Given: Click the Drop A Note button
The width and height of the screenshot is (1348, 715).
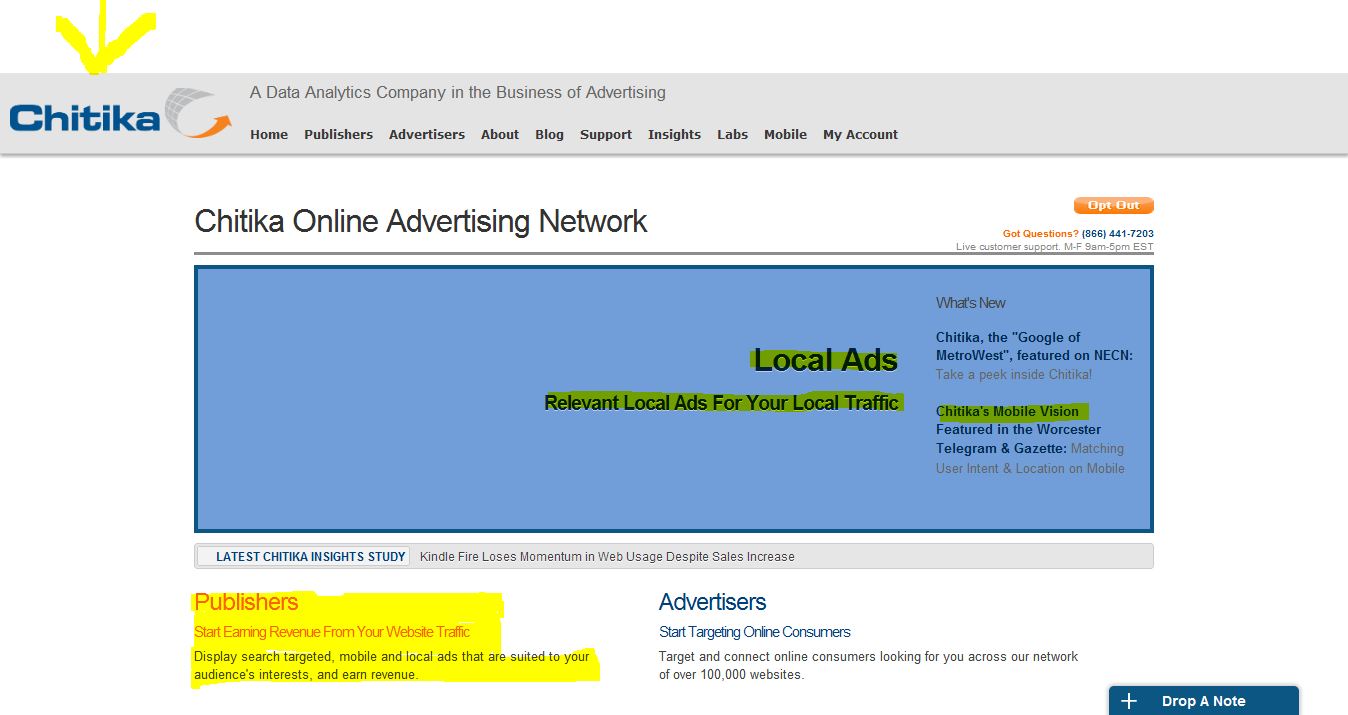Looking at the screenshot, I should pyautogui.click(x=1204, y=701).
